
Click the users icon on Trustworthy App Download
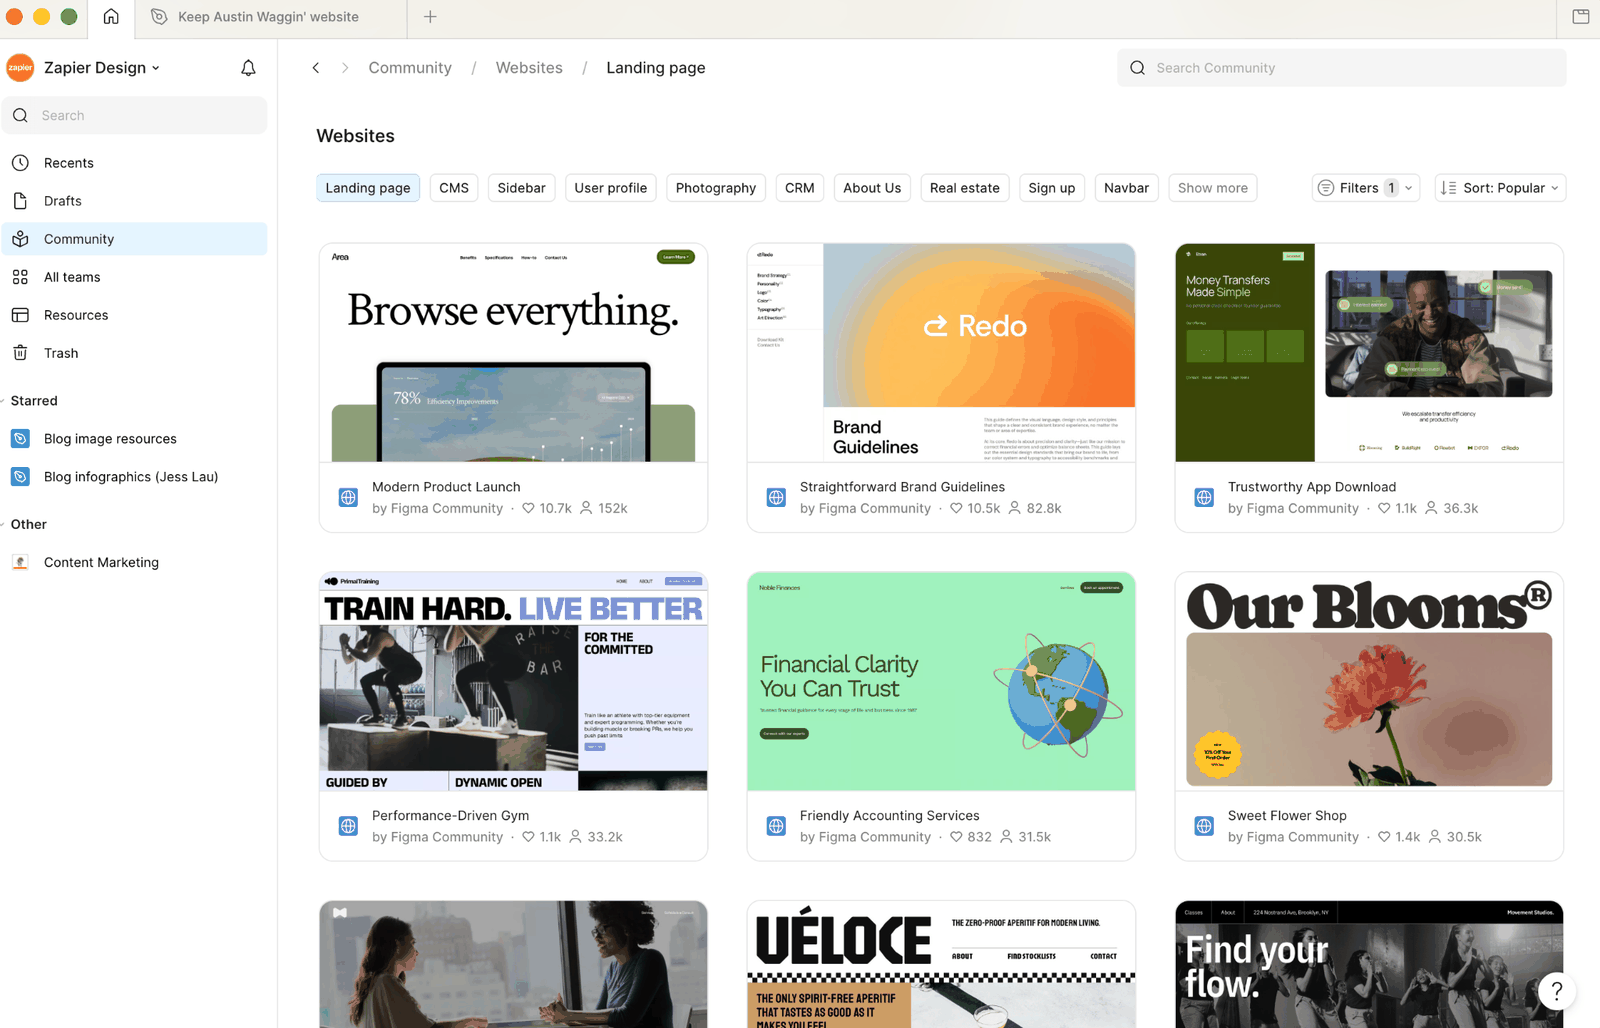(1431, 508)
